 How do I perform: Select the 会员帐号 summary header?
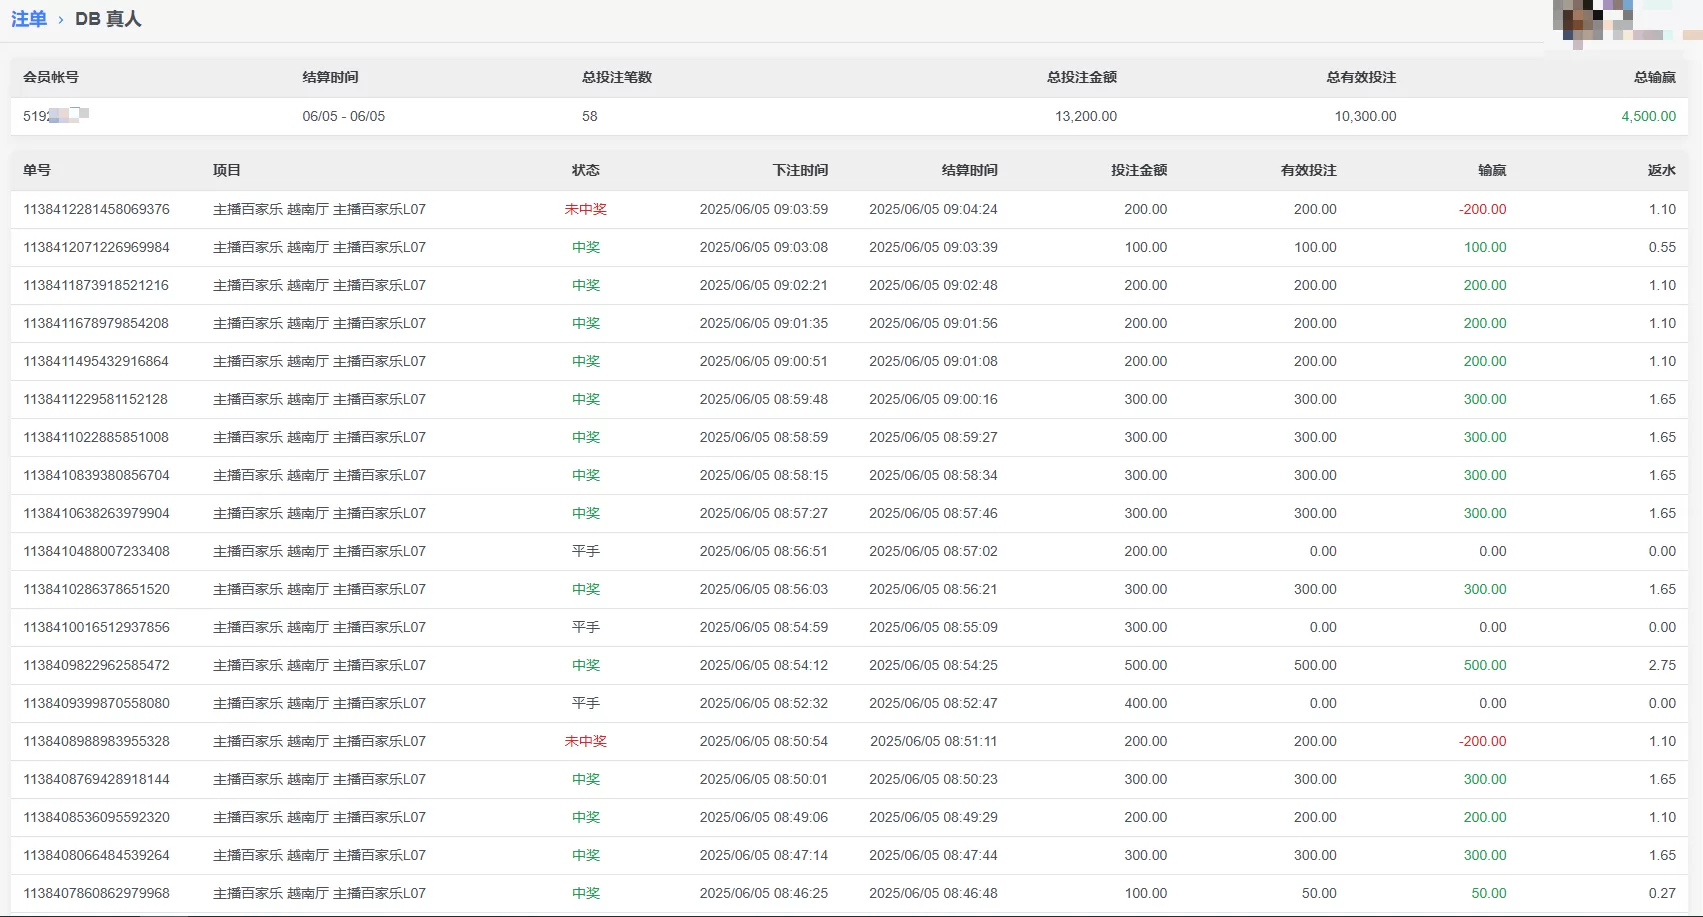(x=51, y=77)
